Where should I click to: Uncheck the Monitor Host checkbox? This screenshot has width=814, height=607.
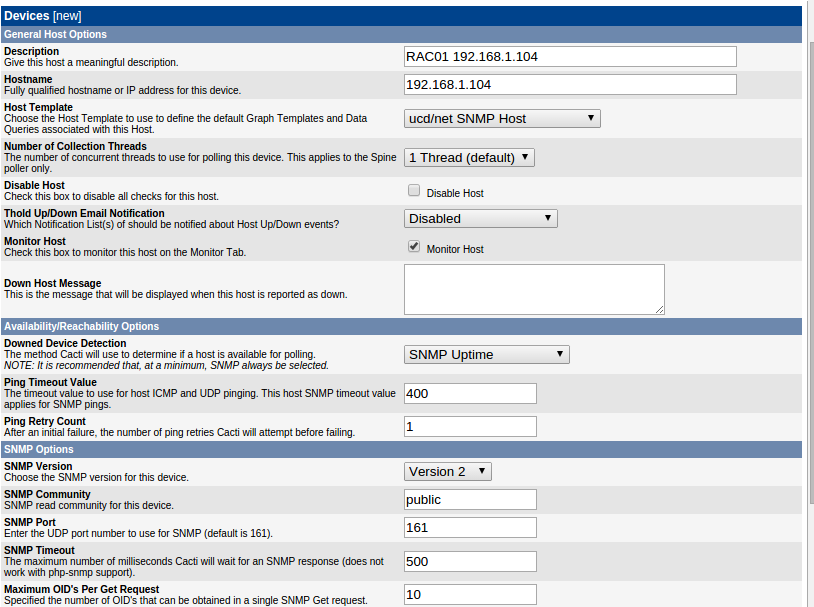click(x=414, y=247)
